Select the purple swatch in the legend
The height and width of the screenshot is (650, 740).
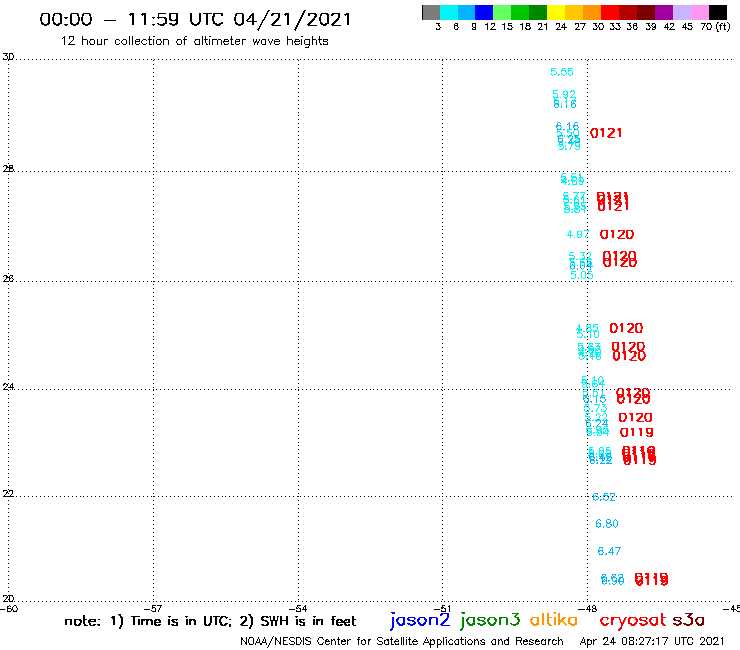[664, 12]
